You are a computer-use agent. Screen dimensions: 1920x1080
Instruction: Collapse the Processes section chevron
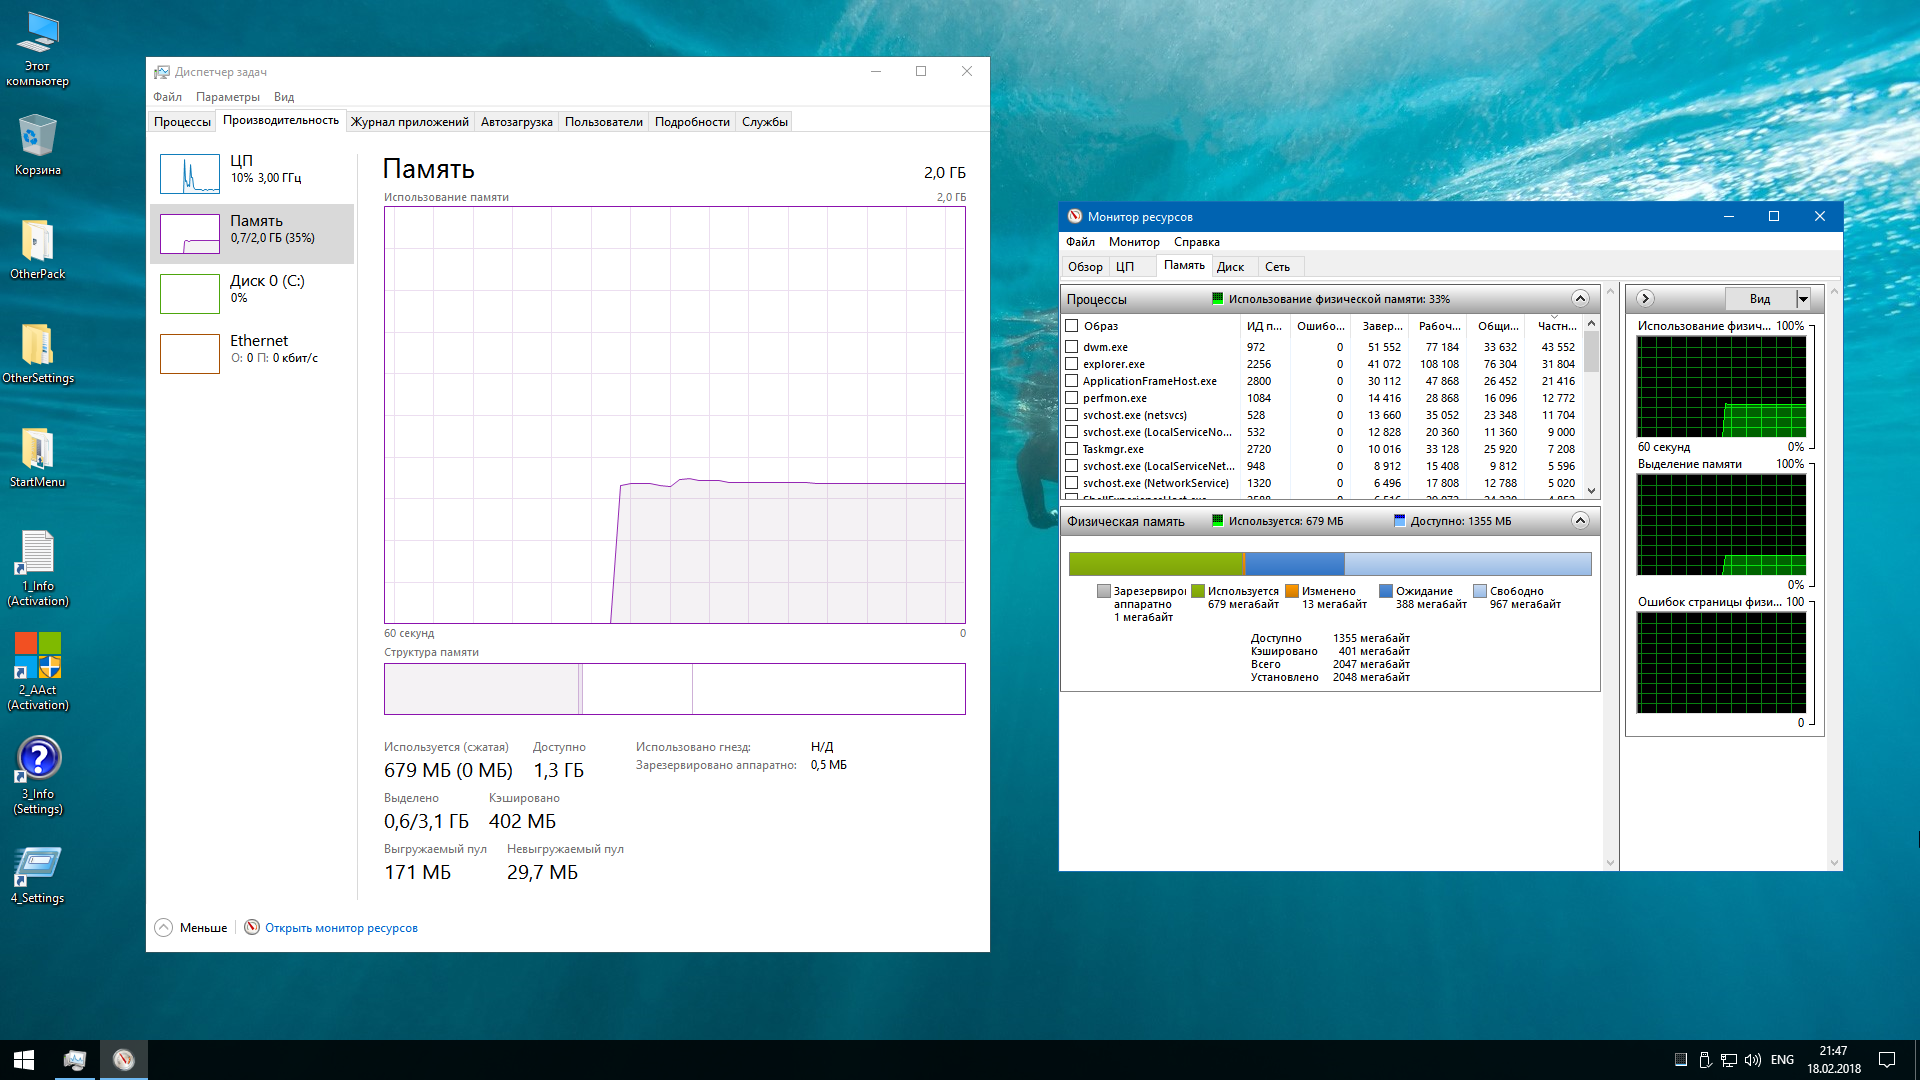coord(1580,299)
